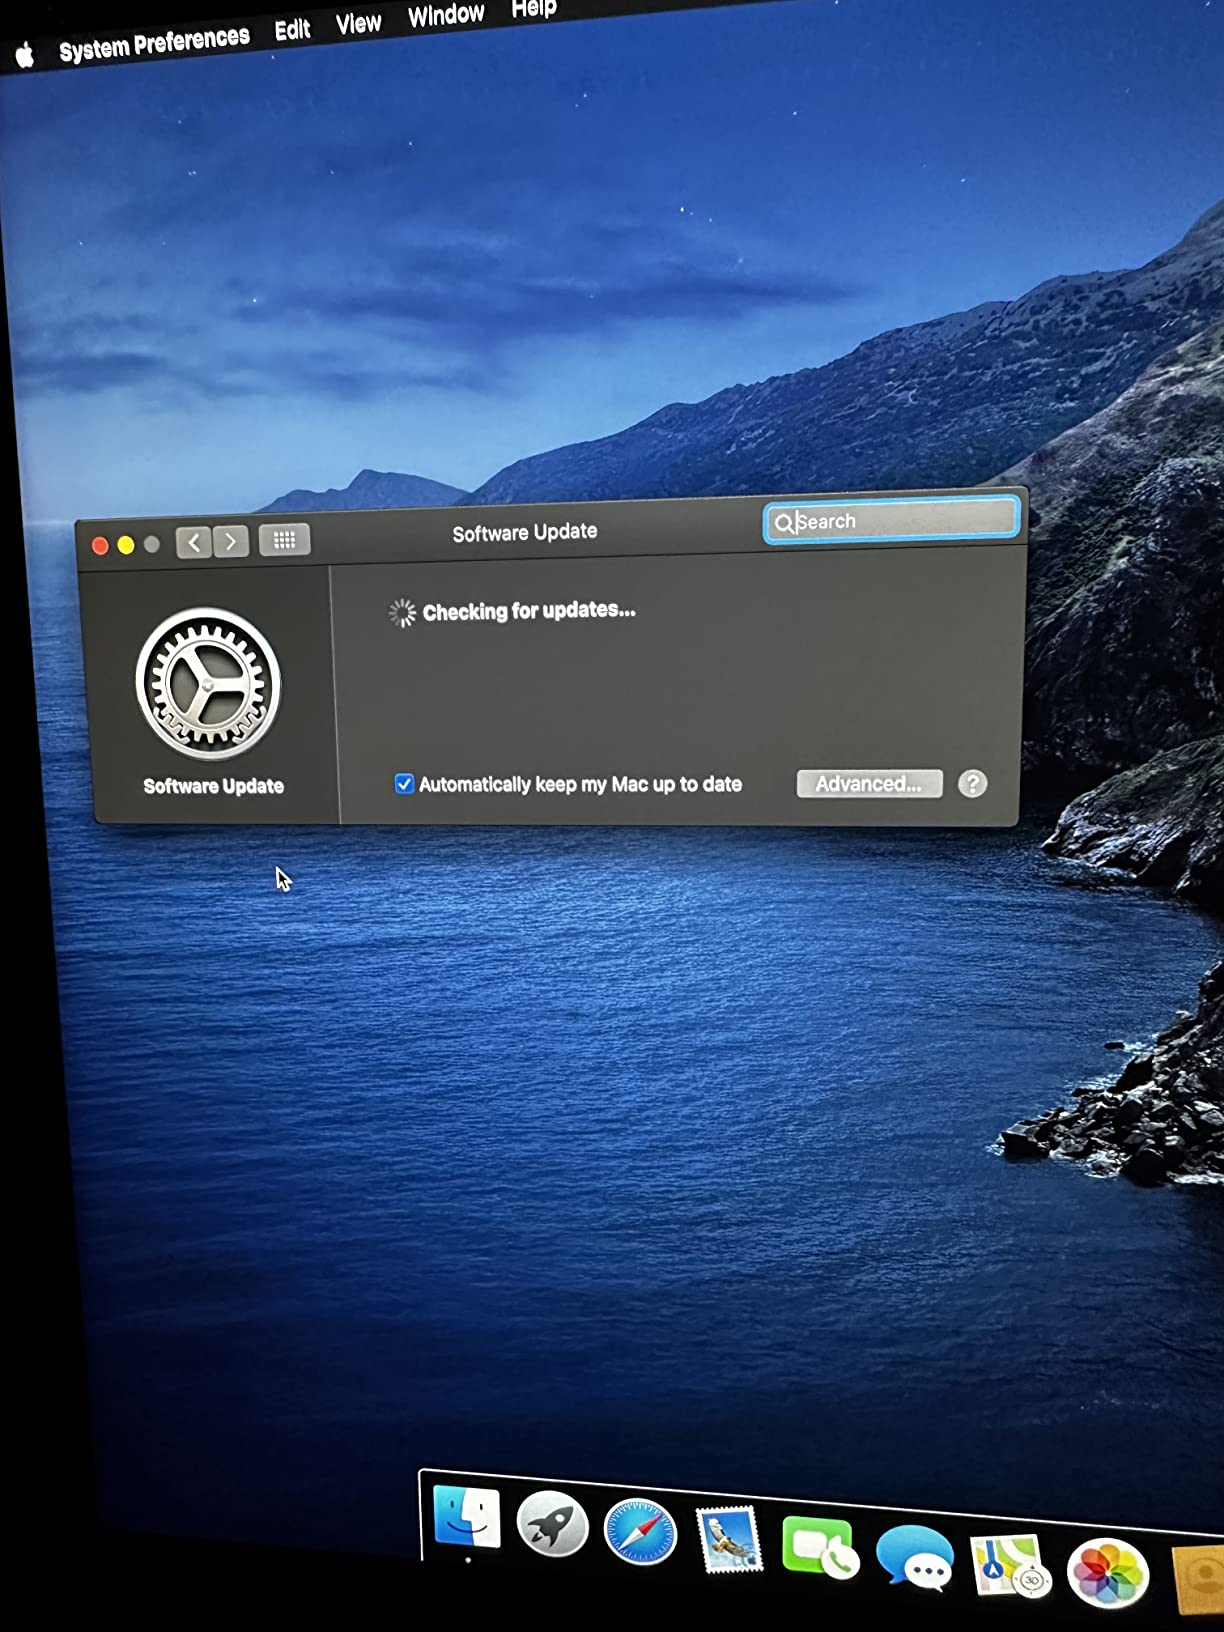Open the help question mark button
The width and height of the screenshot is (1224, 1632).
click(972, 783)
